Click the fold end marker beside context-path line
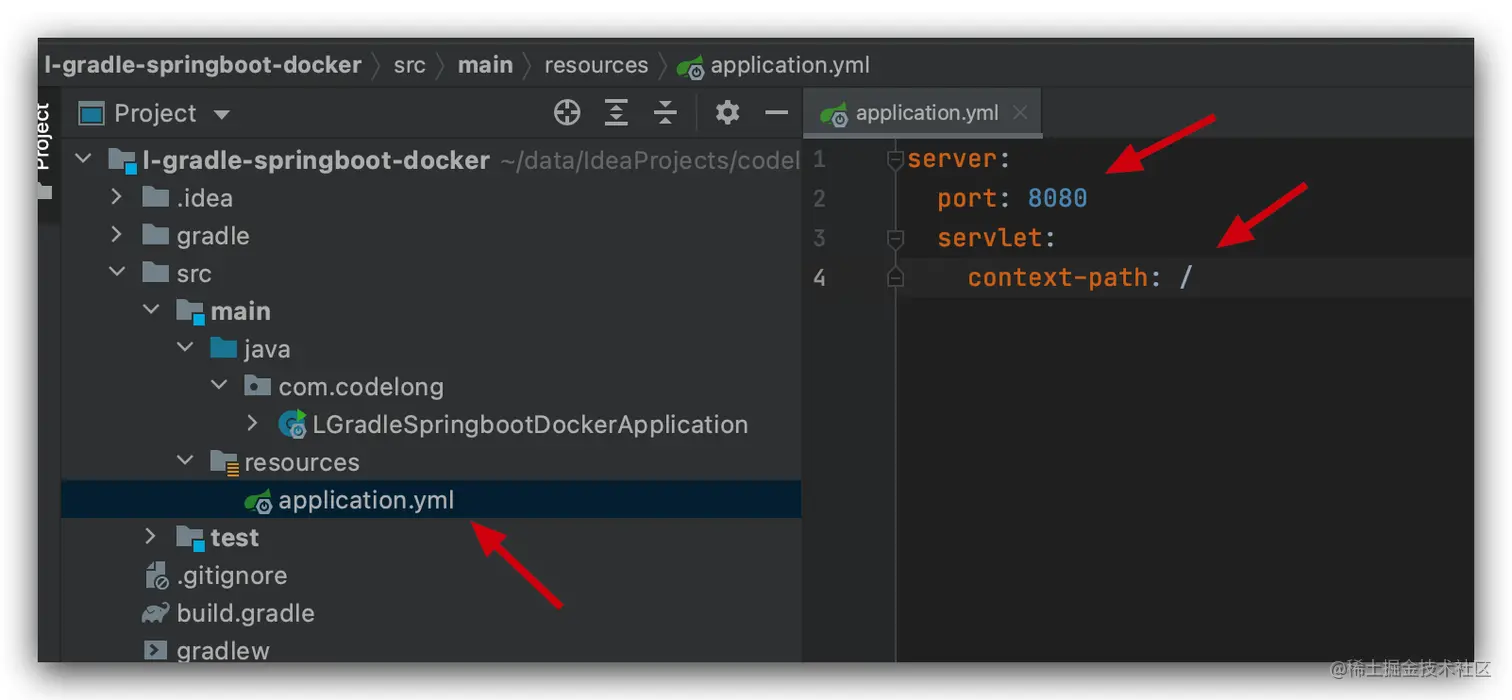 click(895, 278)
